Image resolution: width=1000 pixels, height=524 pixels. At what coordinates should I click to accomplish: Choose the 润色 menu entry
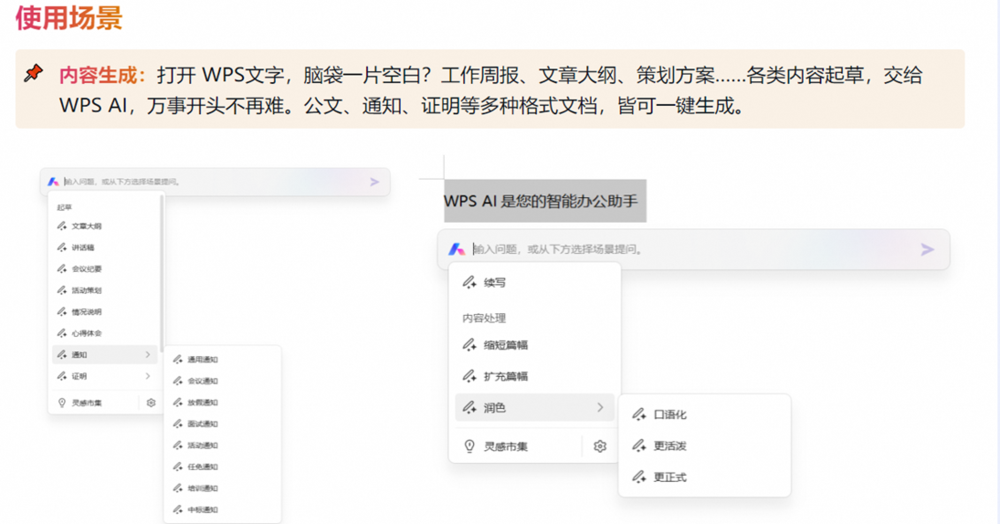(534, 407)
